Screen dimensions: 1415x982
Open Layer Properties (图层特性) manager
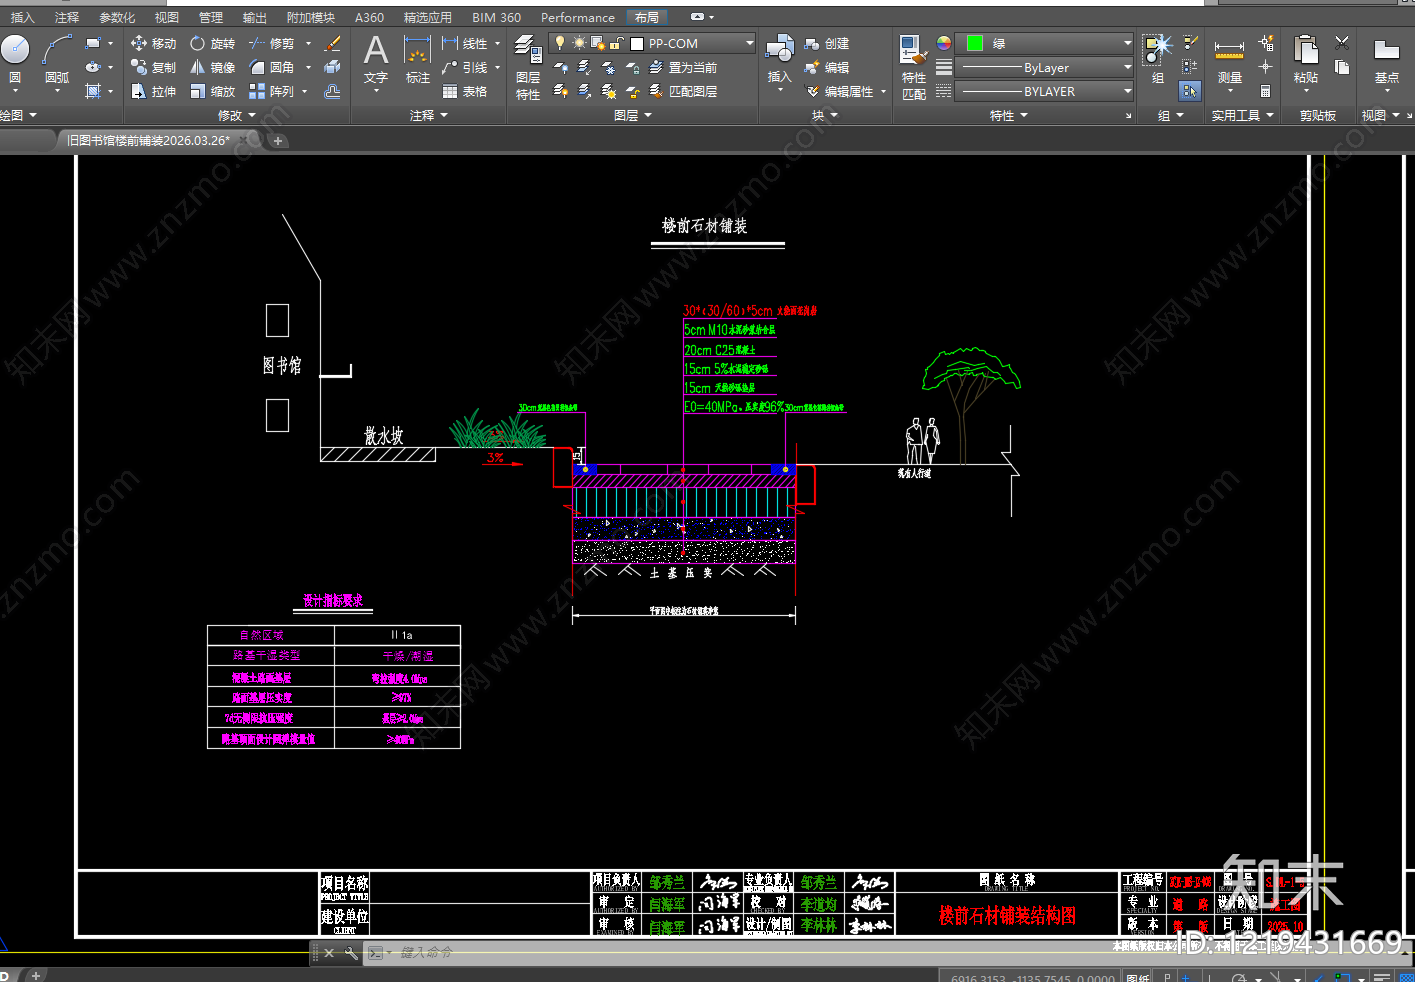coord(528,66)
